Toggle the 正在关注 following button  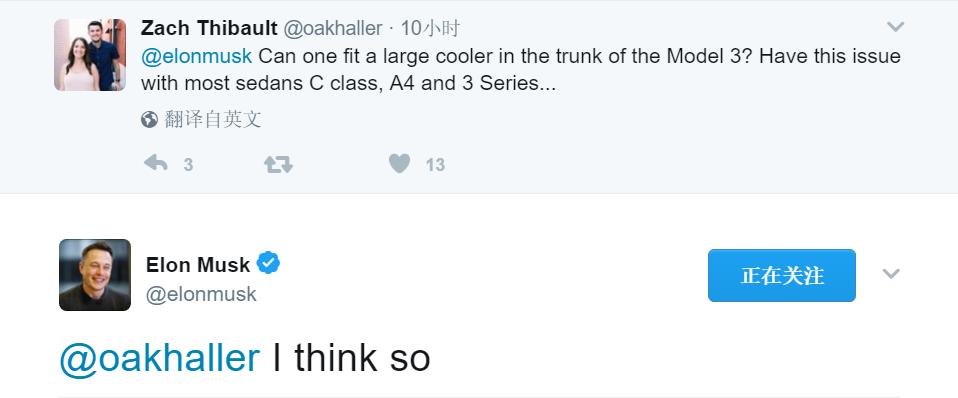coord(781,275)
